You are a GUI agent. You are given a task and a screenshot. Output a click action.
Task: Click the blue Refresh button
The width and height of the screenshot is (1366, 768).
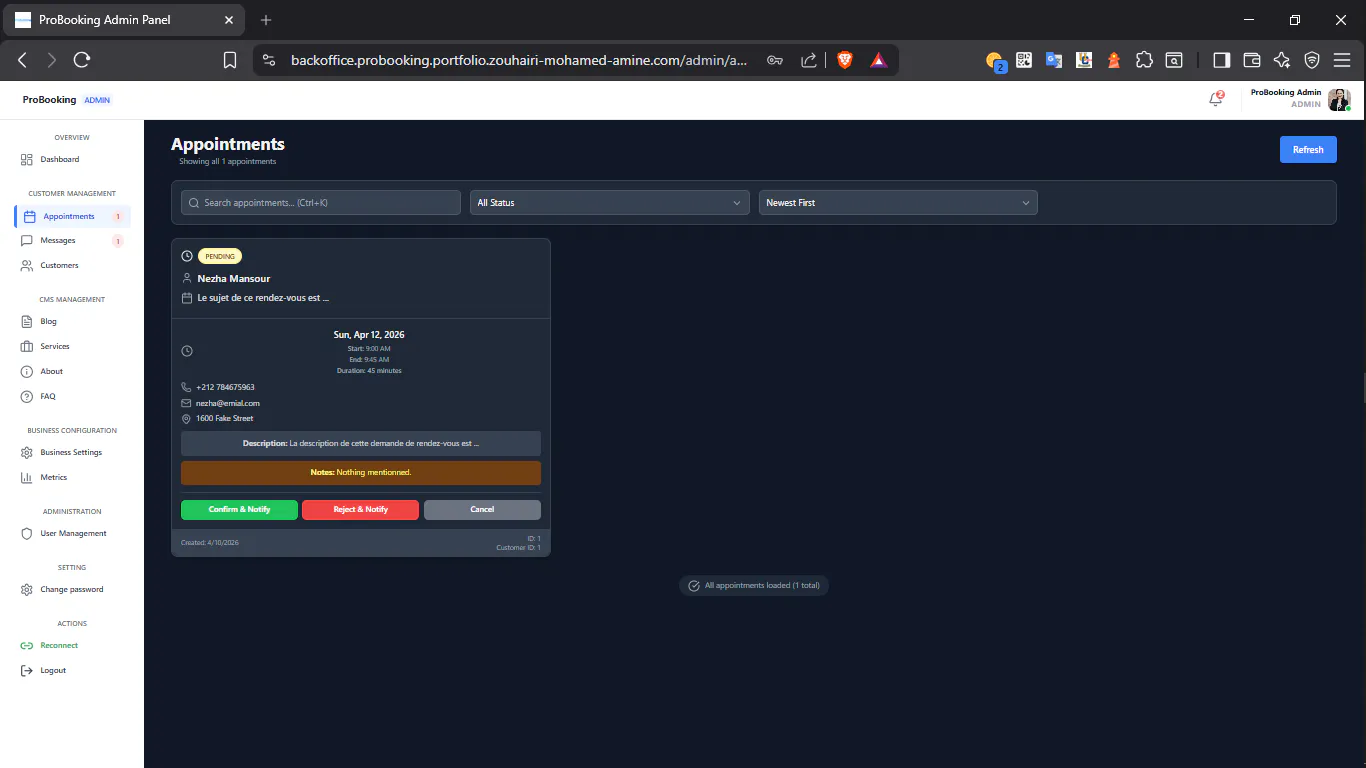(1308, 150)
